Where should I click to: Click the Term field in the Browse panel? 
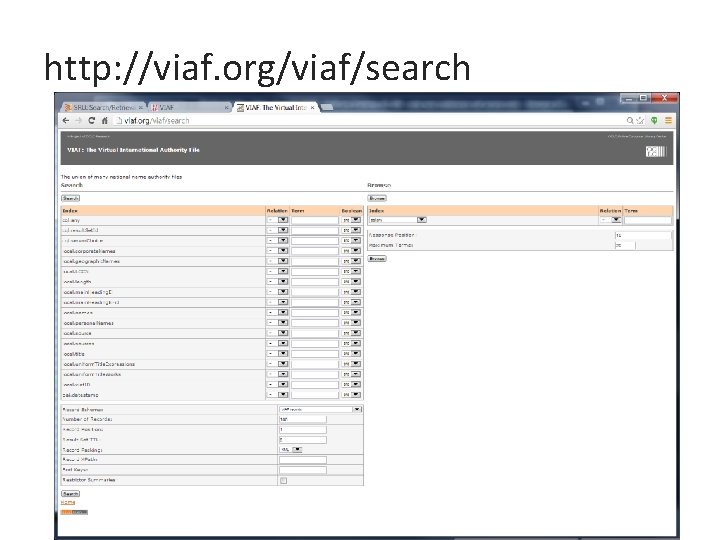[647, 220]
